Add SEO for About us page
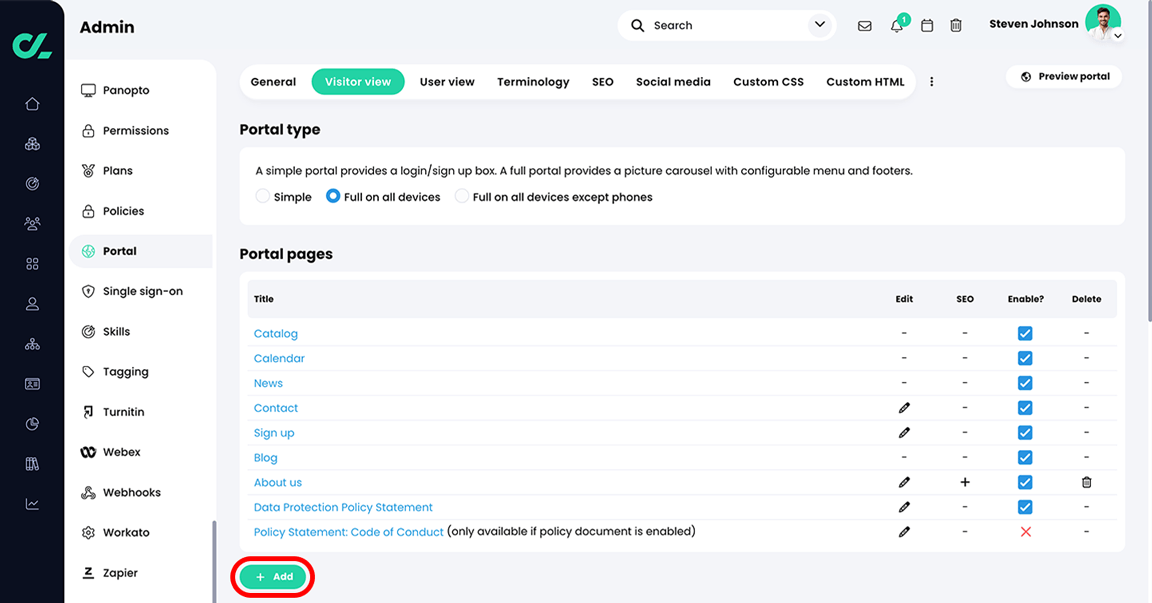This screenshot has height=603, width=1152. [x=965, y=483]
